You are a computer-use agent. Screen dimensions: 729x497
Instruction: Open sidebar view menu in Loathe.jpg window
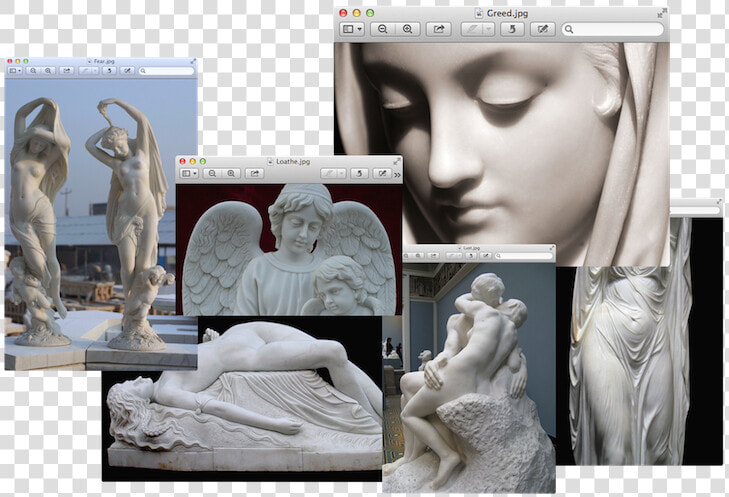(190, 173)
